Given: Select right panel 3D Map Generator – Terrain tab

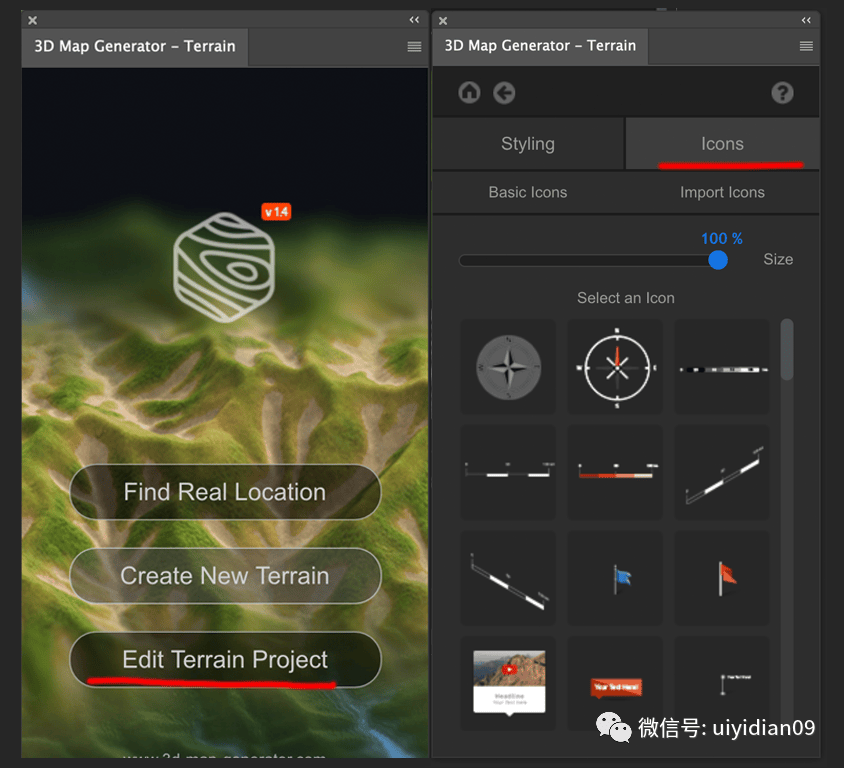Looking at the screenshot, I should 540,46.
